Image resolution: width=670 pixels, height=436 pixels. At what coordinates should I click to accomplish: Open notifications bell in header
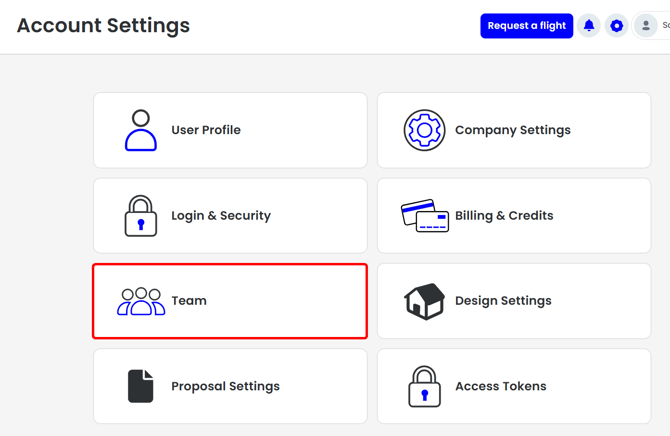(x=589, y=26)
